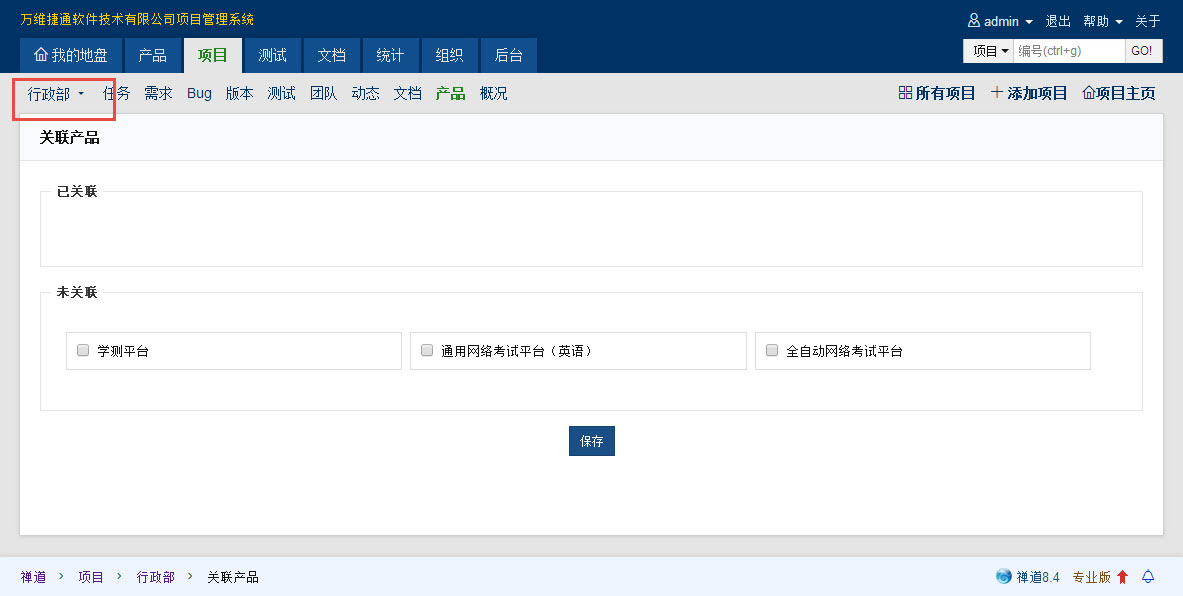The width and height of the screenshot is (1183, 596).
Task: Check the 全自动网络考试平台 checkbox
Action: tap(772, 350)
